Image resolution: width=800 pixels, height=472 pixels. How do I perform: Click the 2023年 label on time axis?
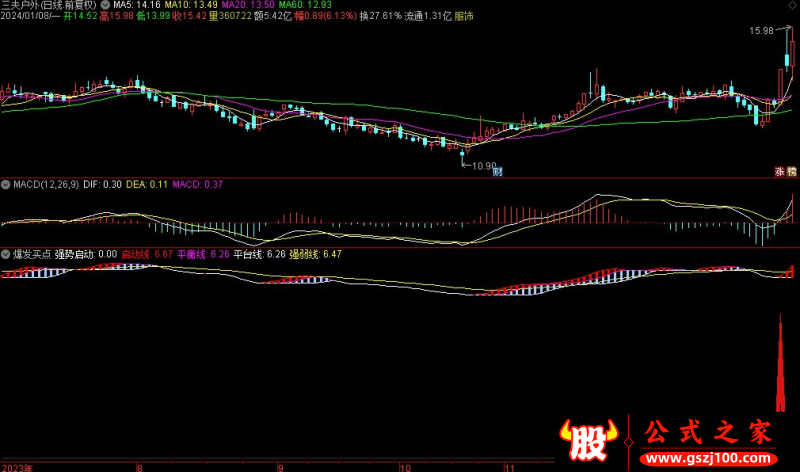pyautogui.click(x=16, y=468)
